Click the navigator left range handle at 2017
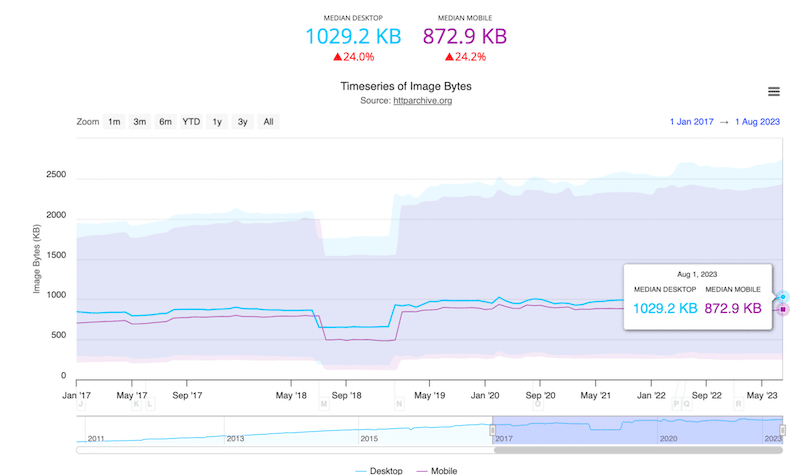Screen dimensions: 800x475 pyautogui.click(x=492, y=430)
